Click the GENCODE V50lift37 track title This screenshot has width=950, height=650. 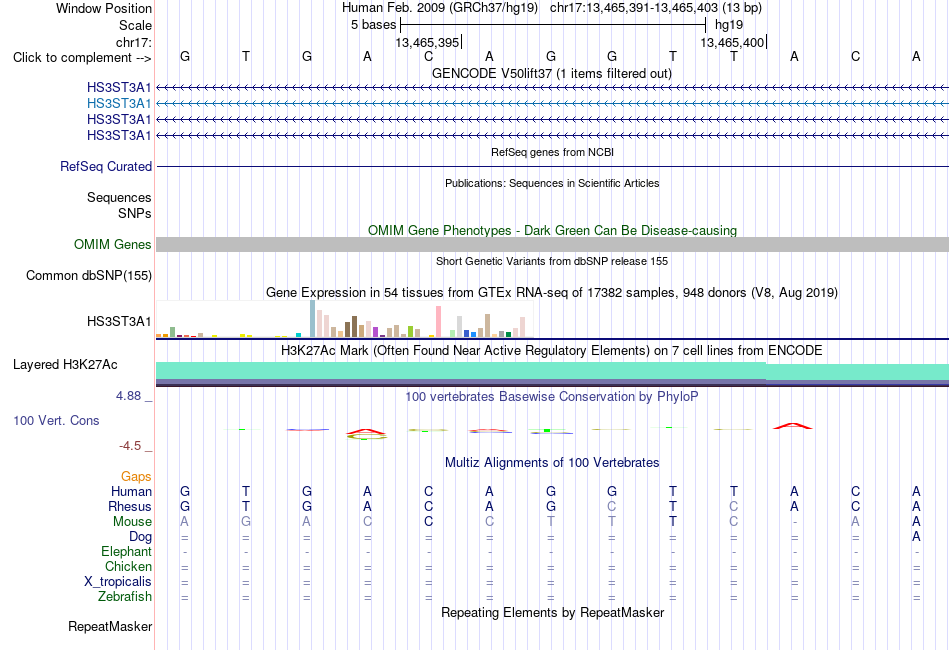551,73
